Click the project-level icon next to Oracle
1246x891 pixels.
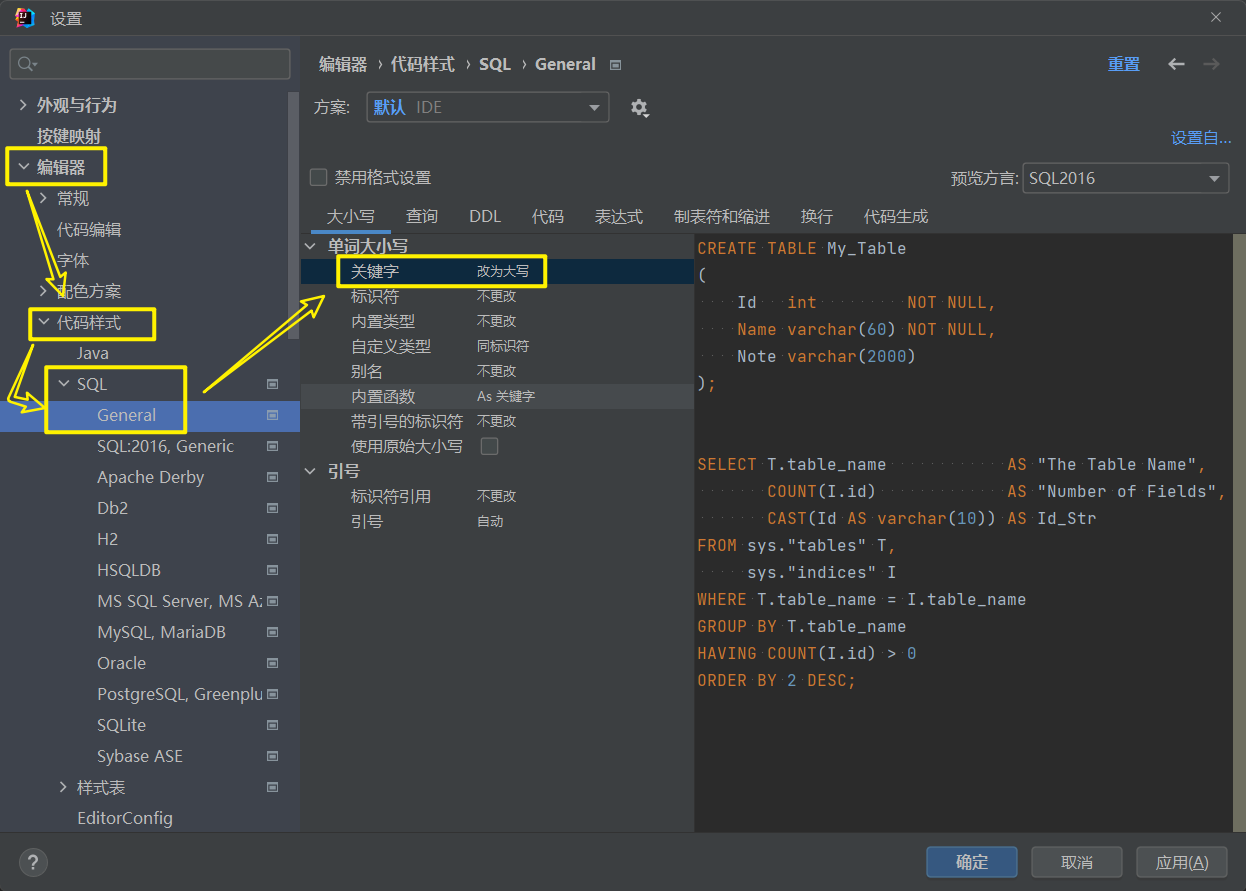272,664
